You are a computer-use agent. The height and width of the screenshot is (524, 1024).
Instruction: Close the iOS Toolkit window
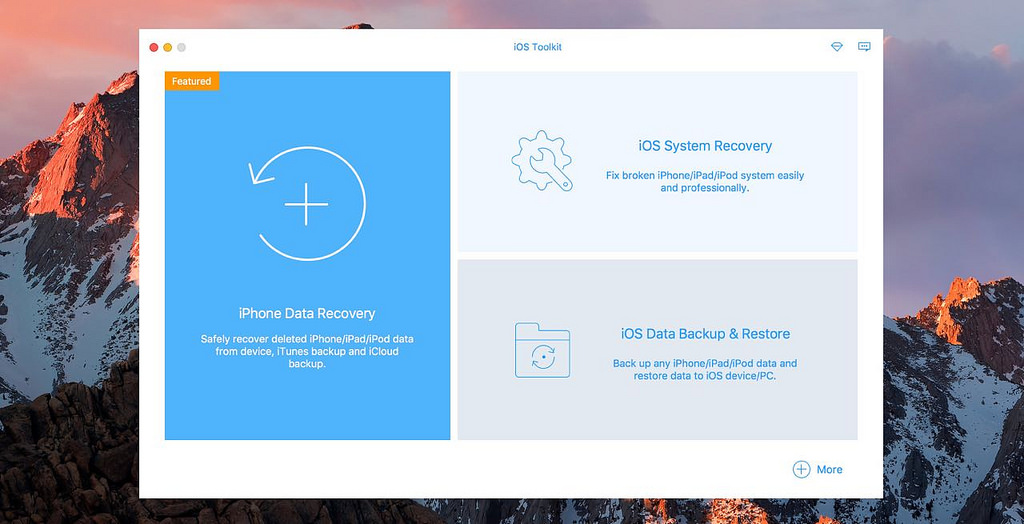[154, 47]
